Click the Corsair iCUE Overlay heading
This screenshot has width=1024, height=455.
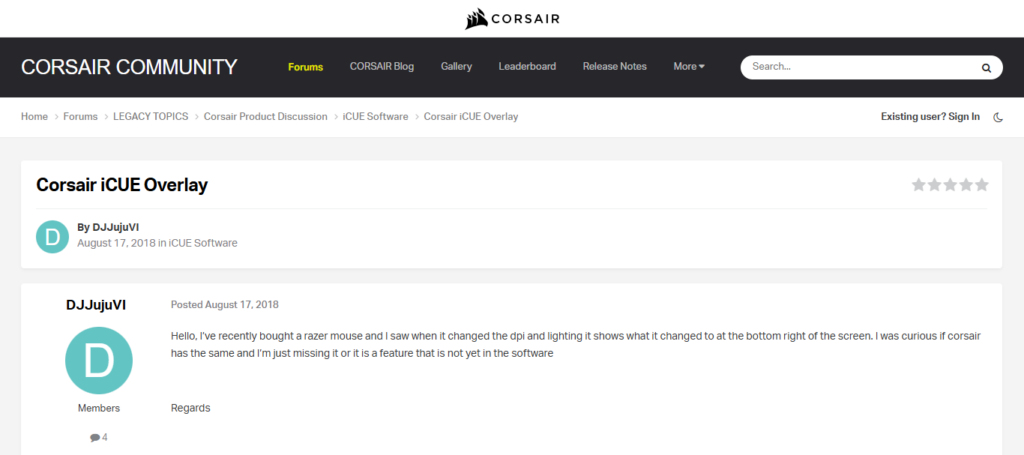pyautogui.click(x=122, y=185)
